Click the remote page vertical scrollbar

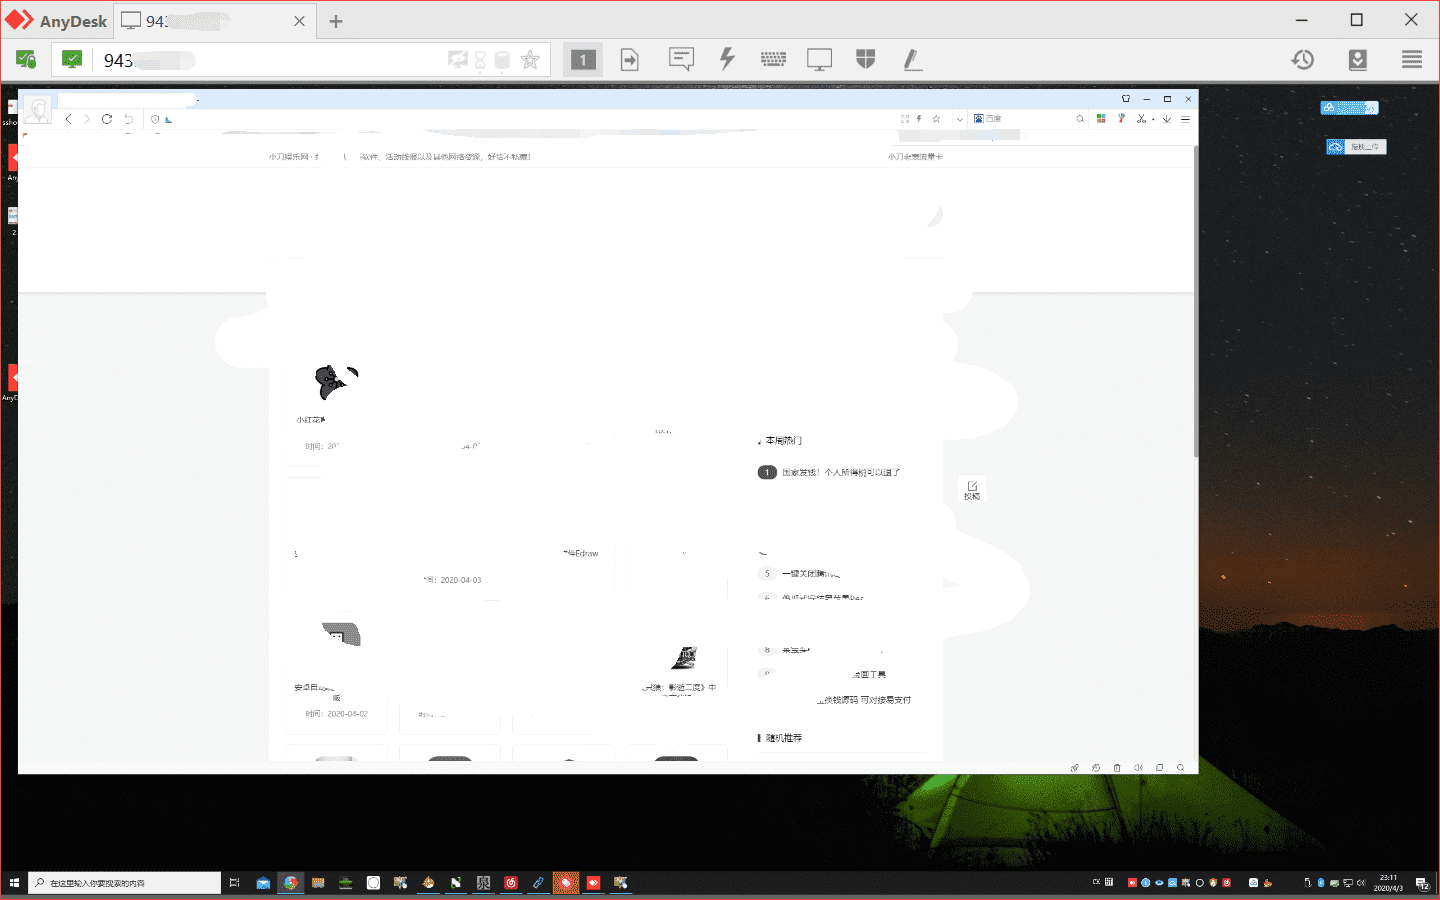point(1195,300)
